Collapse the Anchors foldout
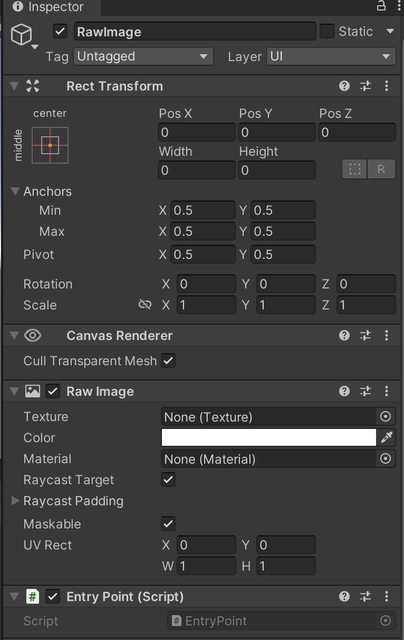 15,191
